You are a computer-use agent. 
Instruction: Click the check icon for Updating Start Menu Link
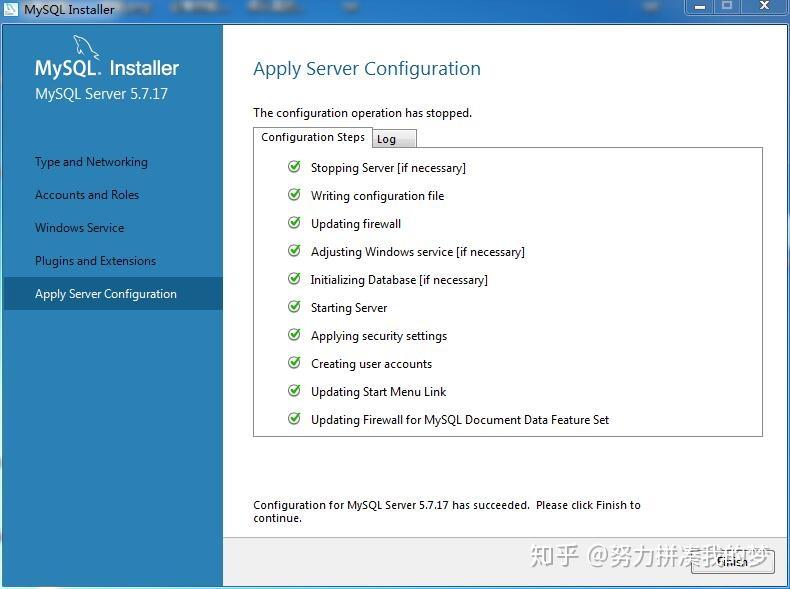point(294,390)
